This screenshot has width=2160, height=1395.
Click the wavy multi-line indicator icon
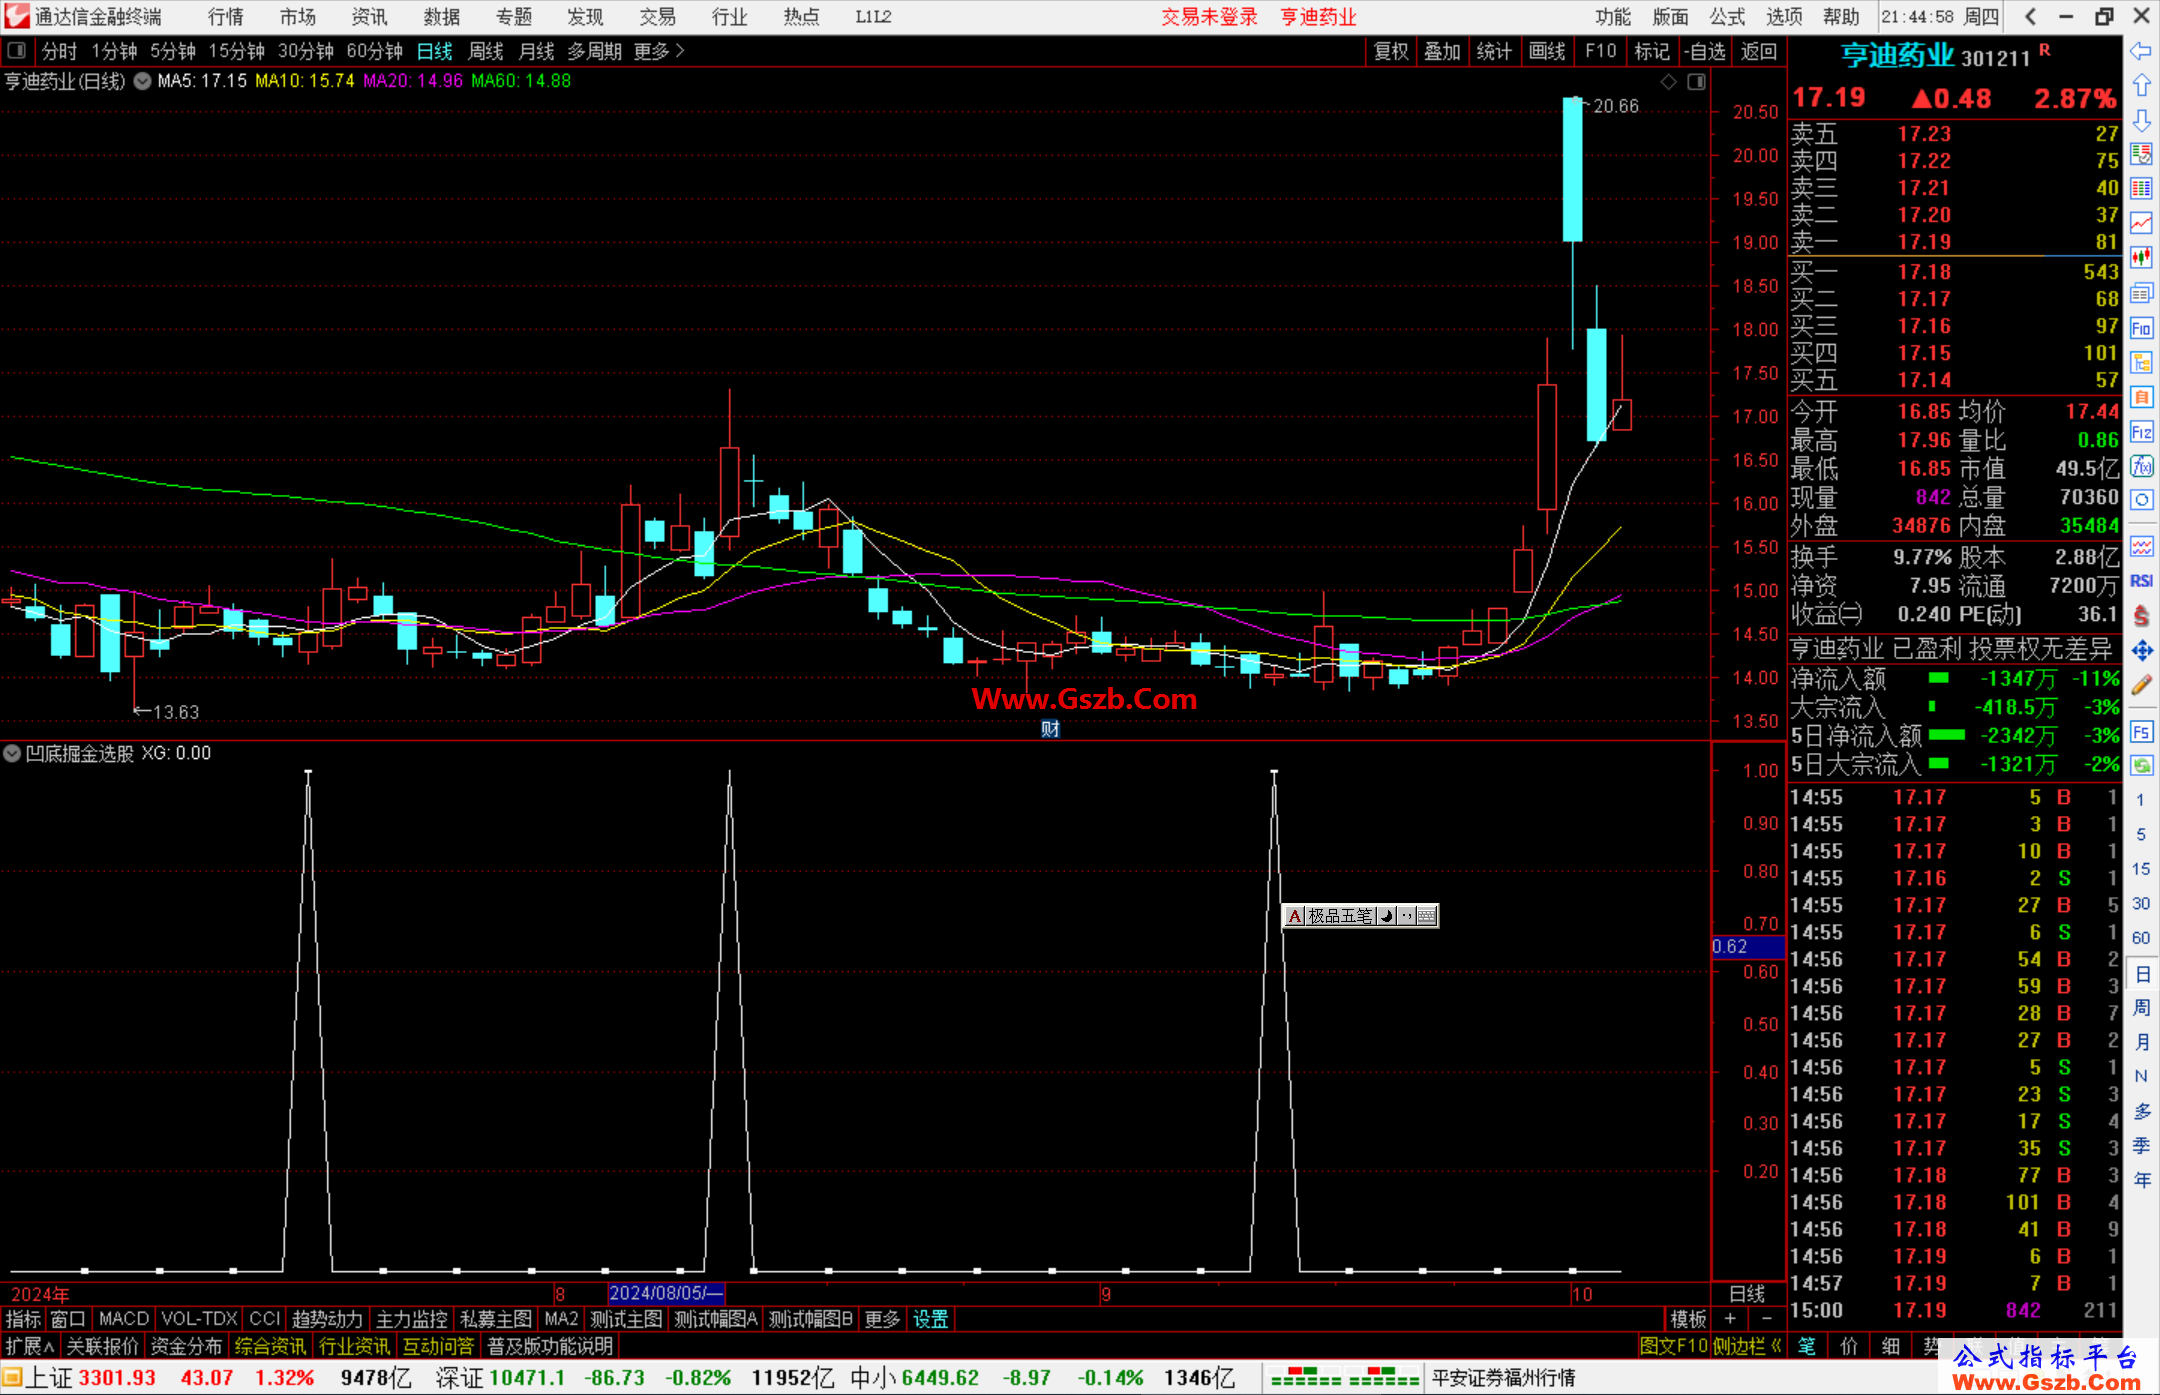(x=2141, y=546)
